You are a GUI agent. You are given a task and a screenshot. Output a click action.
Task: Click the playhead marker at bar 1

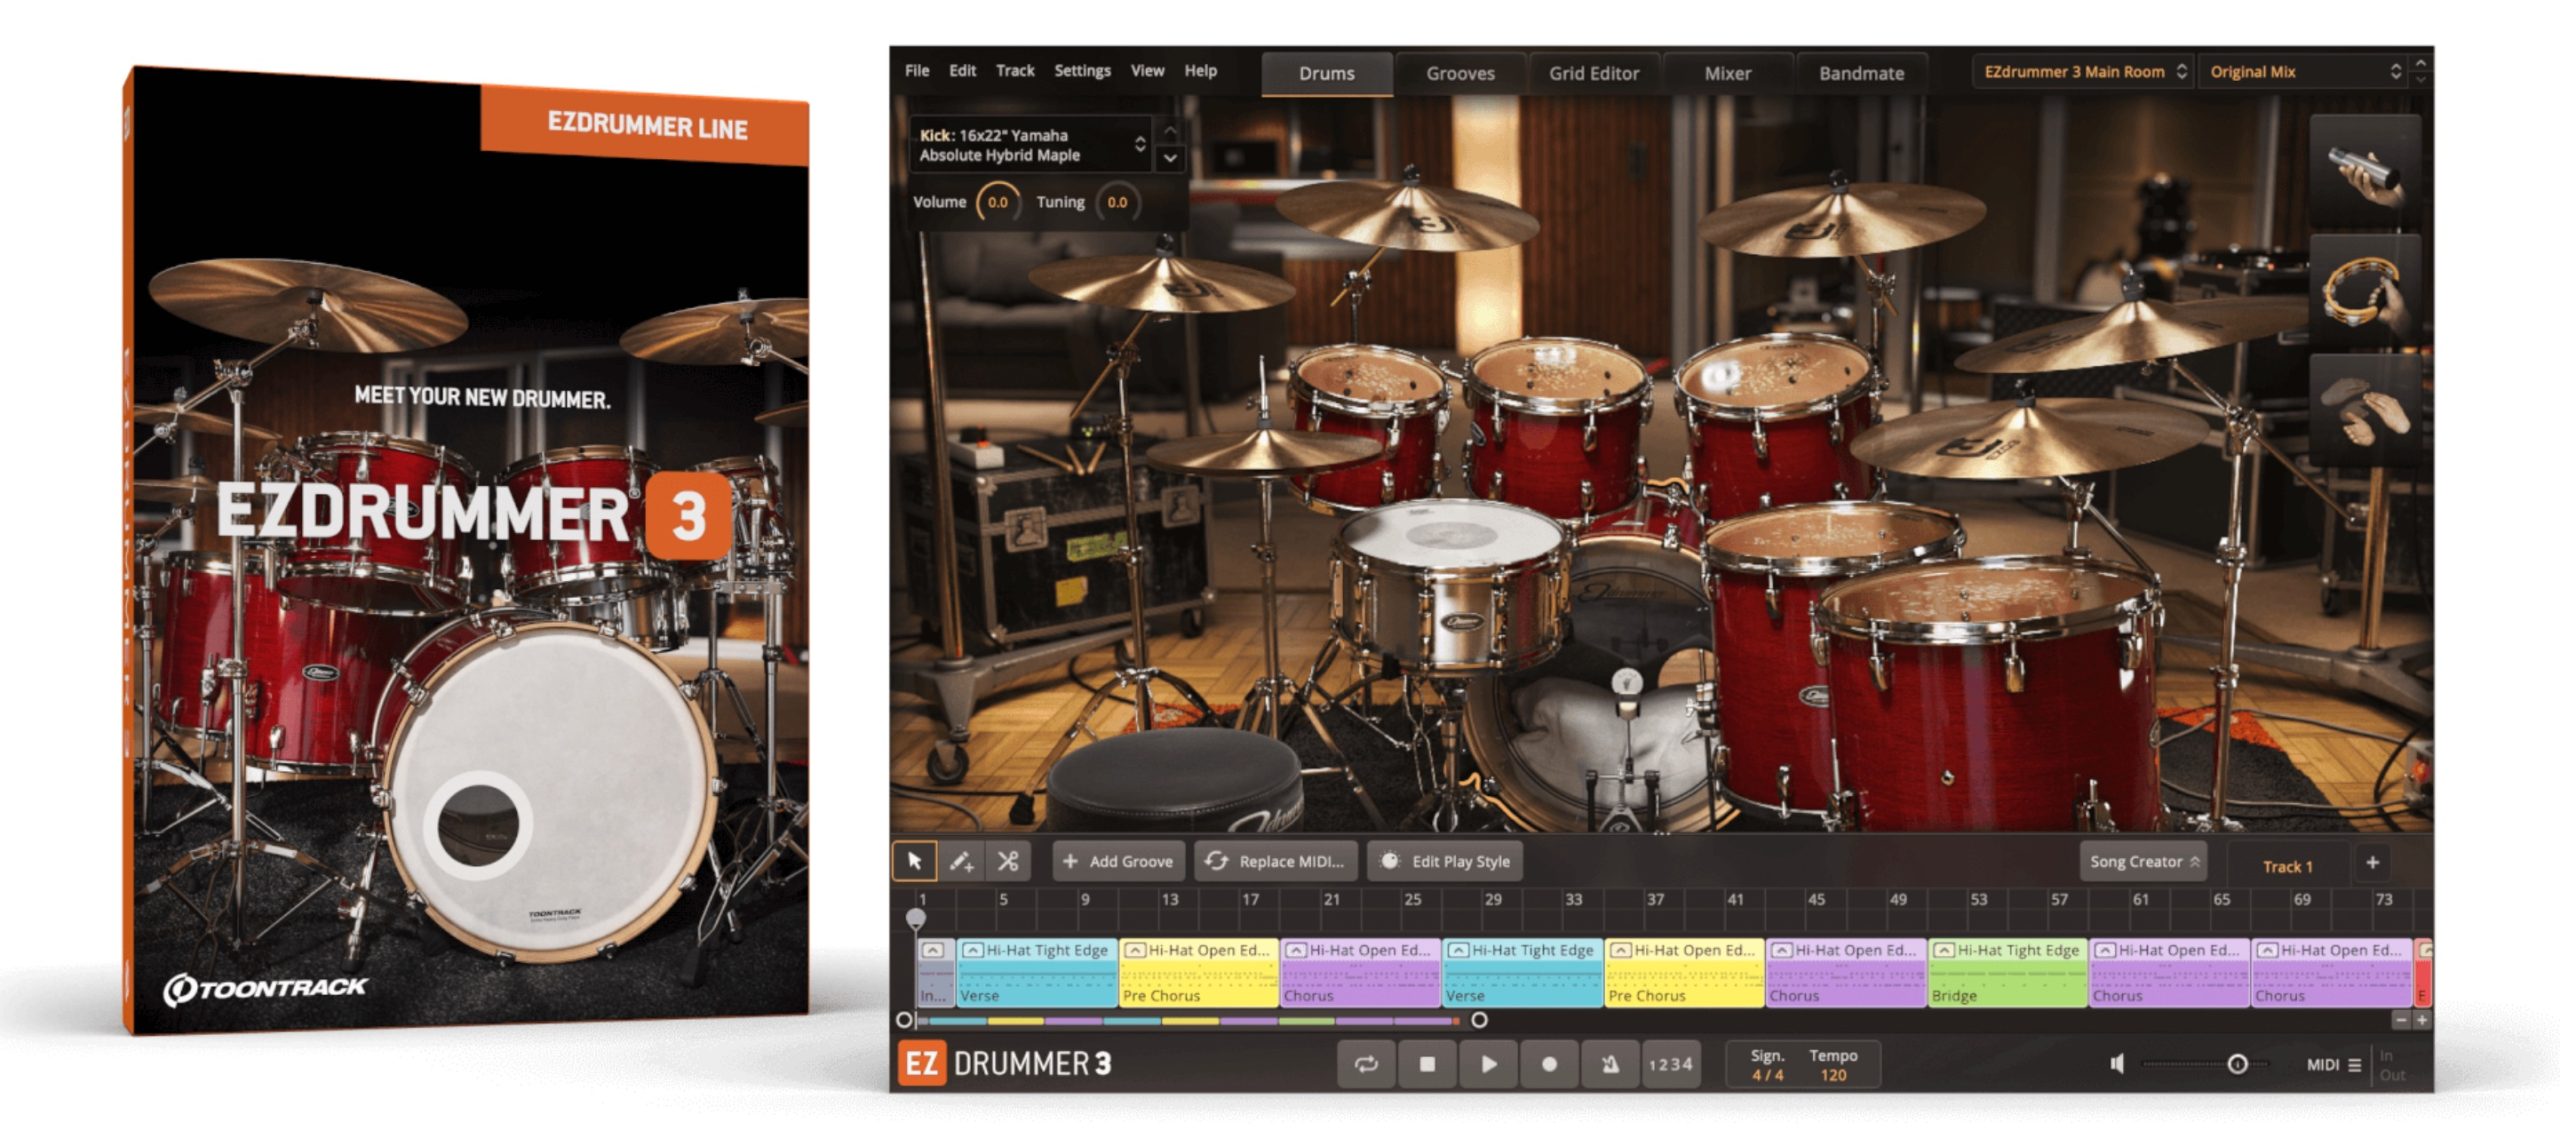pyautogui.click(x=916, y=917)
